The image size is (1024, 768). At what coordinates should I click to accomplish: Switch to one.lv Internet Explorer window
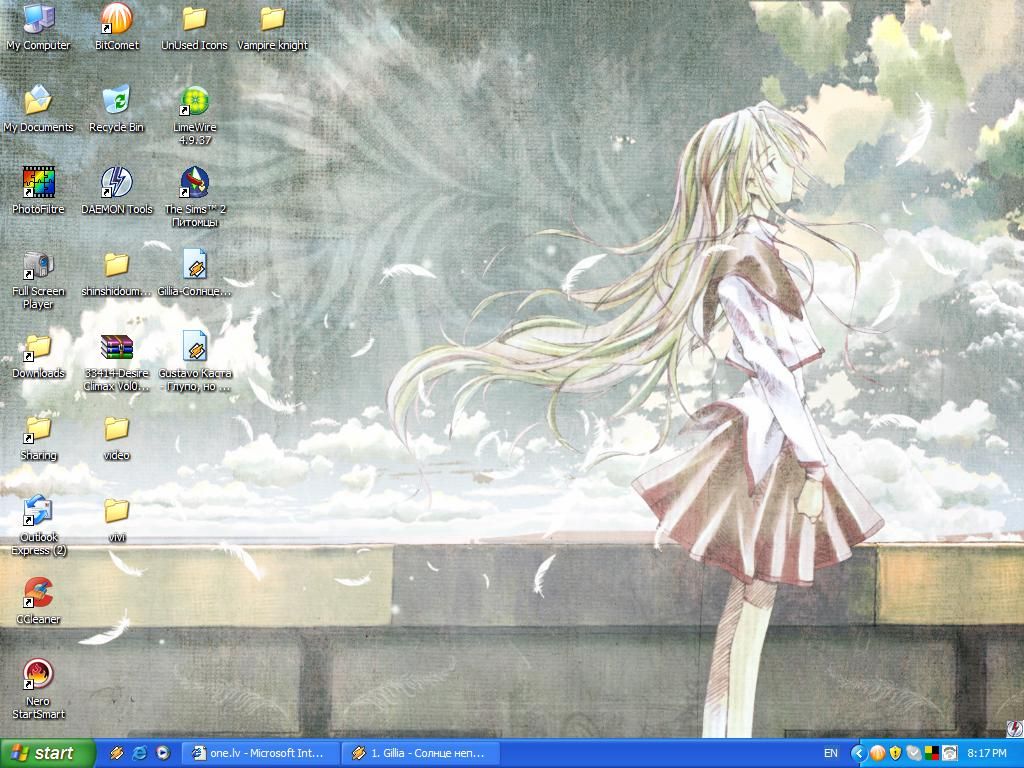(261, 753)
